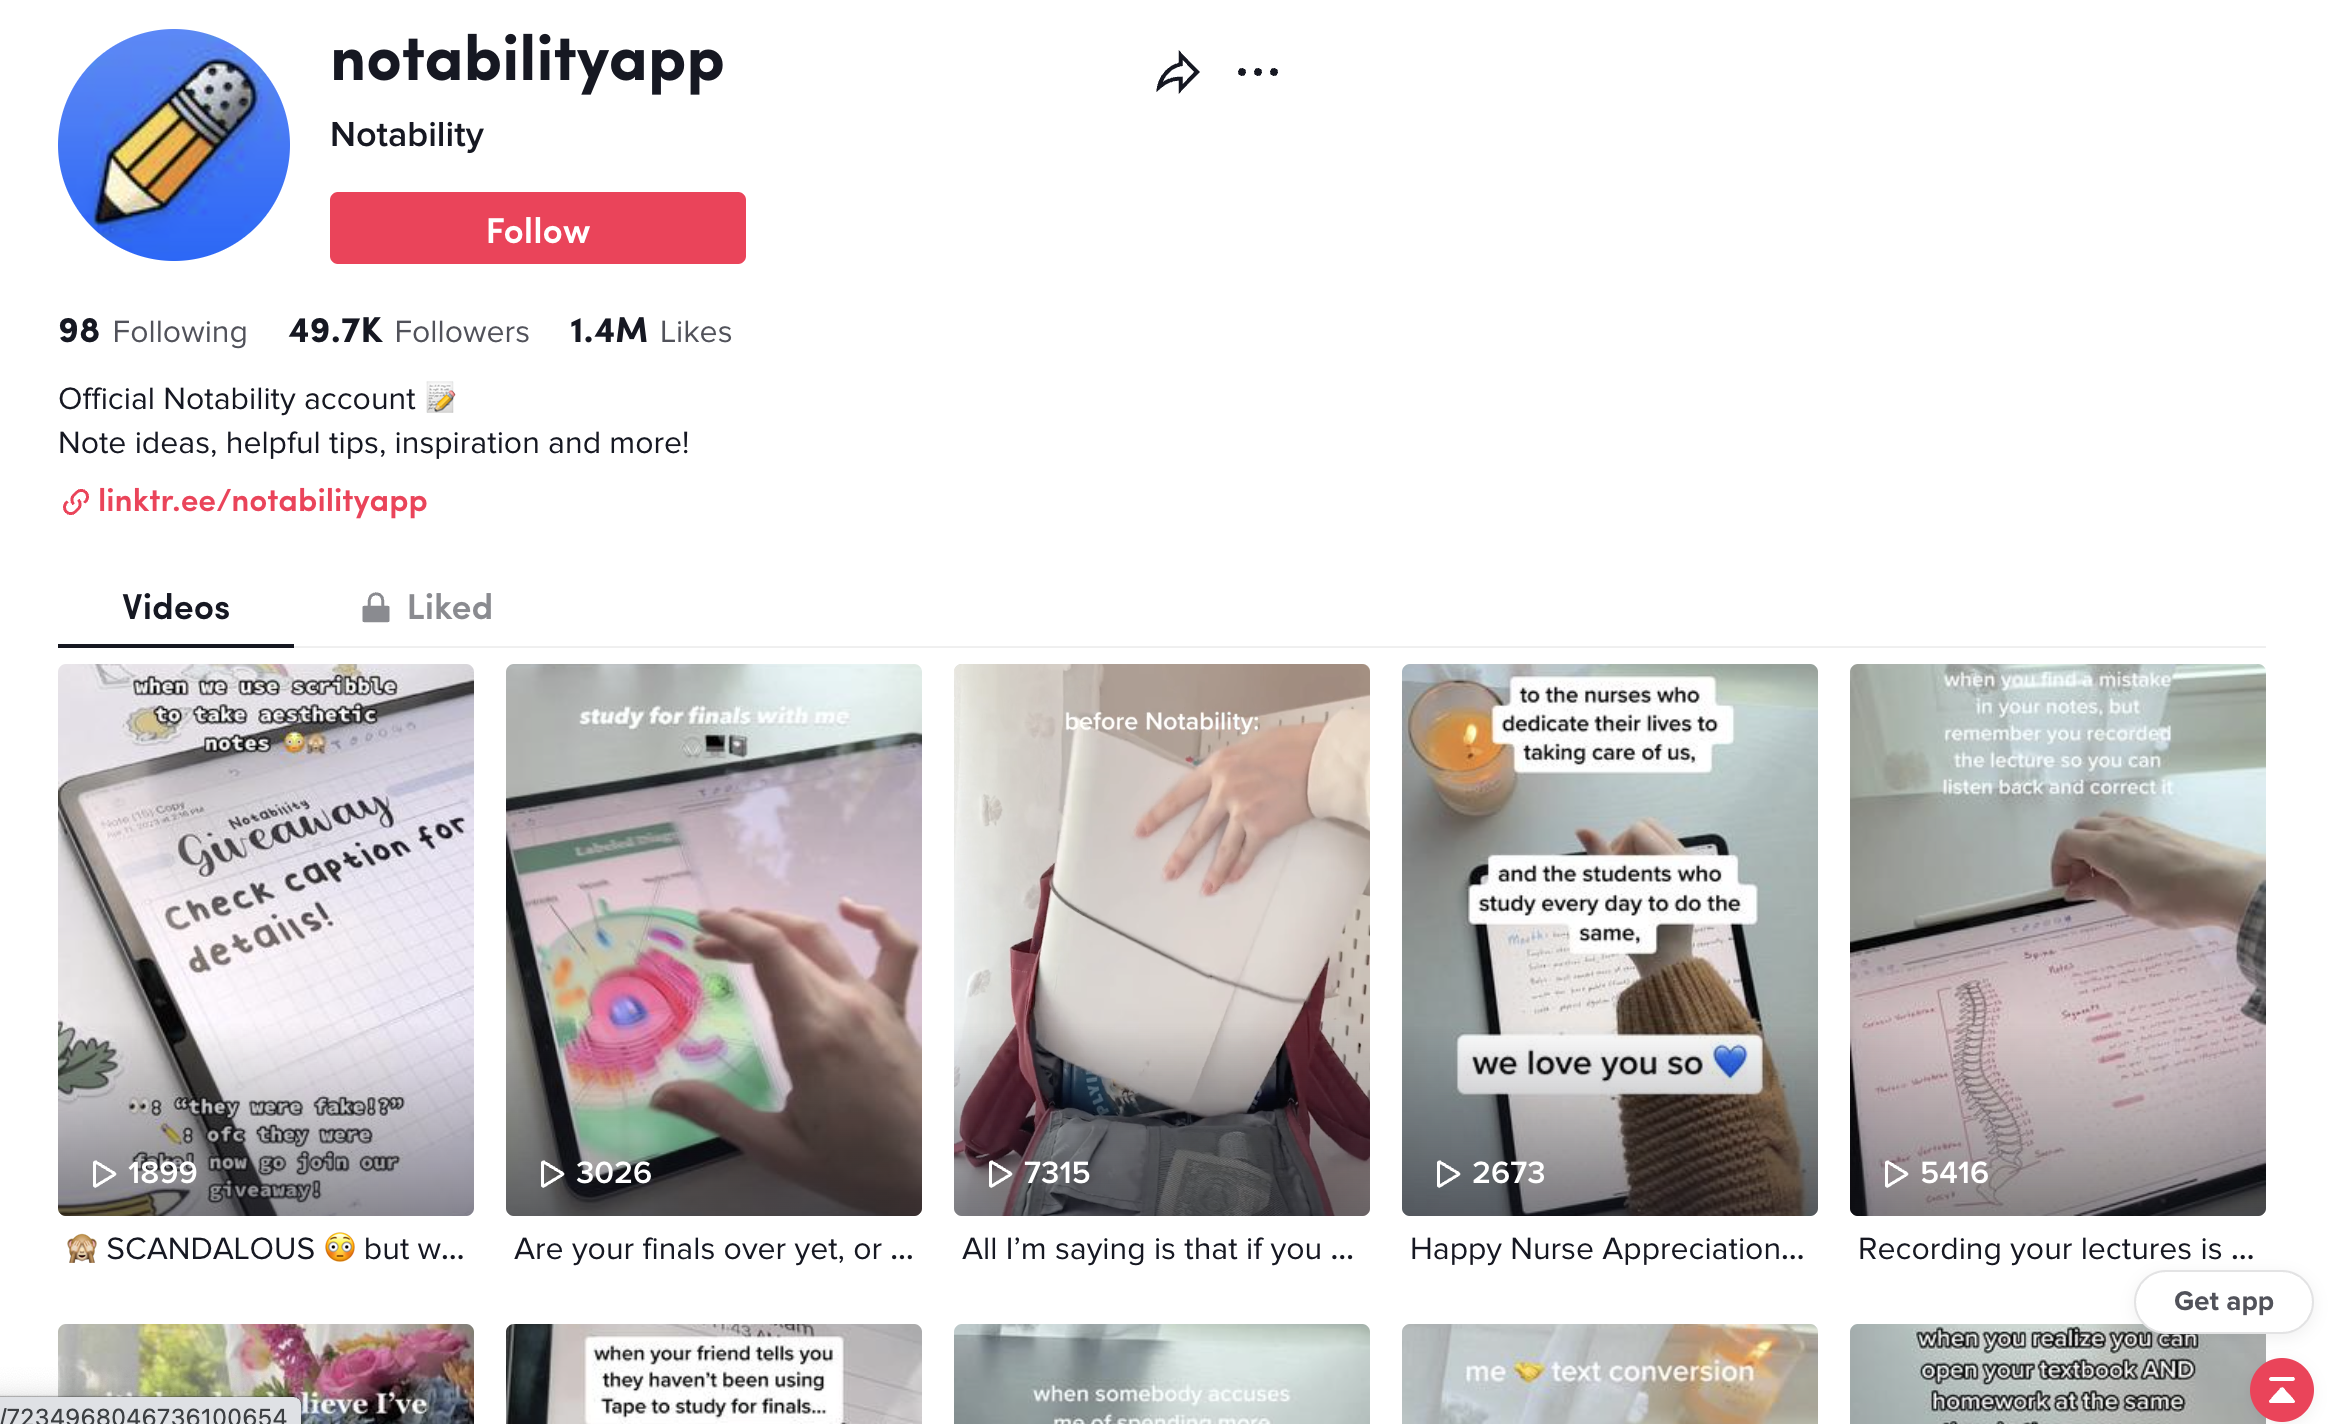Click play icon on 7315-views video
Screen dimensions: 2344x1424
coord(999,1173)
